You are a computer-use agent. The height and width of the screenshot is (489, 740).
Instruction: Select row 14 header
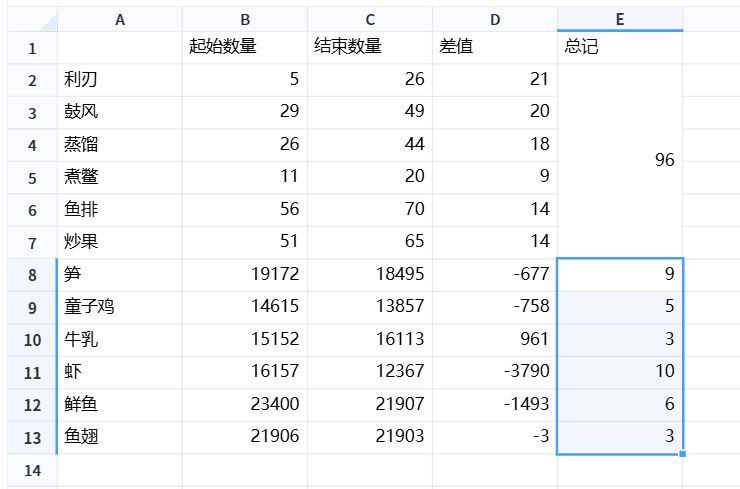(x=32, y=470)
